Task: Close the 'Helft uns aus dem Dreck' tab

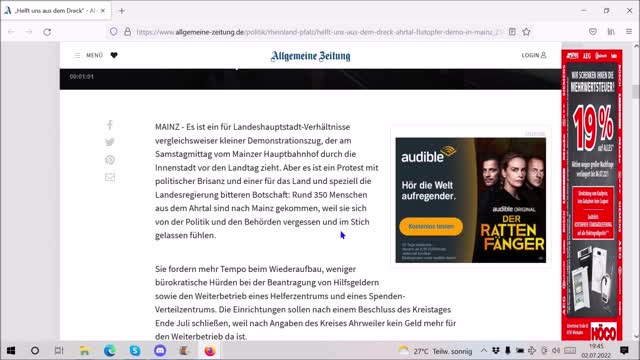Action: pos(103,11)
